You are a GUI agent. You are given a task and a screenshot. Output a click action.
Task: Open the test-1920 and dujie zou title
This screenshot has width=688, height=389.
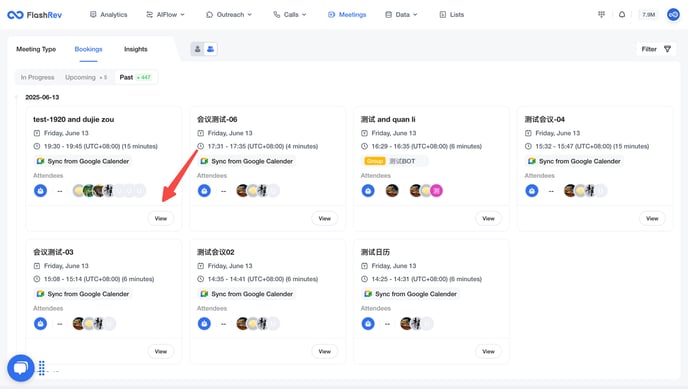[74, 119]
